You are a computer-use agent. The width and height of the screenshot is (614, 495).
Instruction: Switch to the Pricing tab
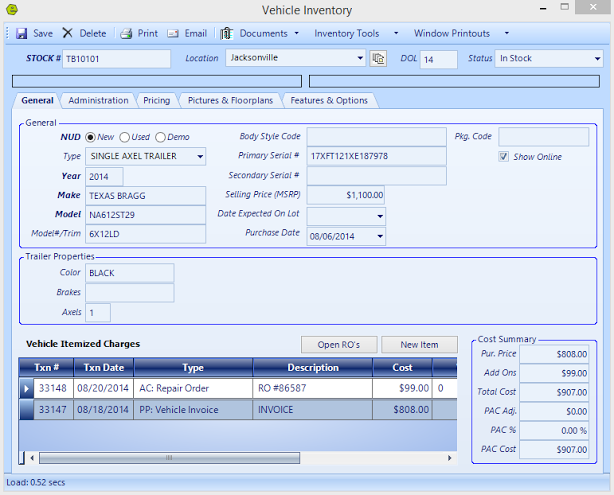pos(156,100)
